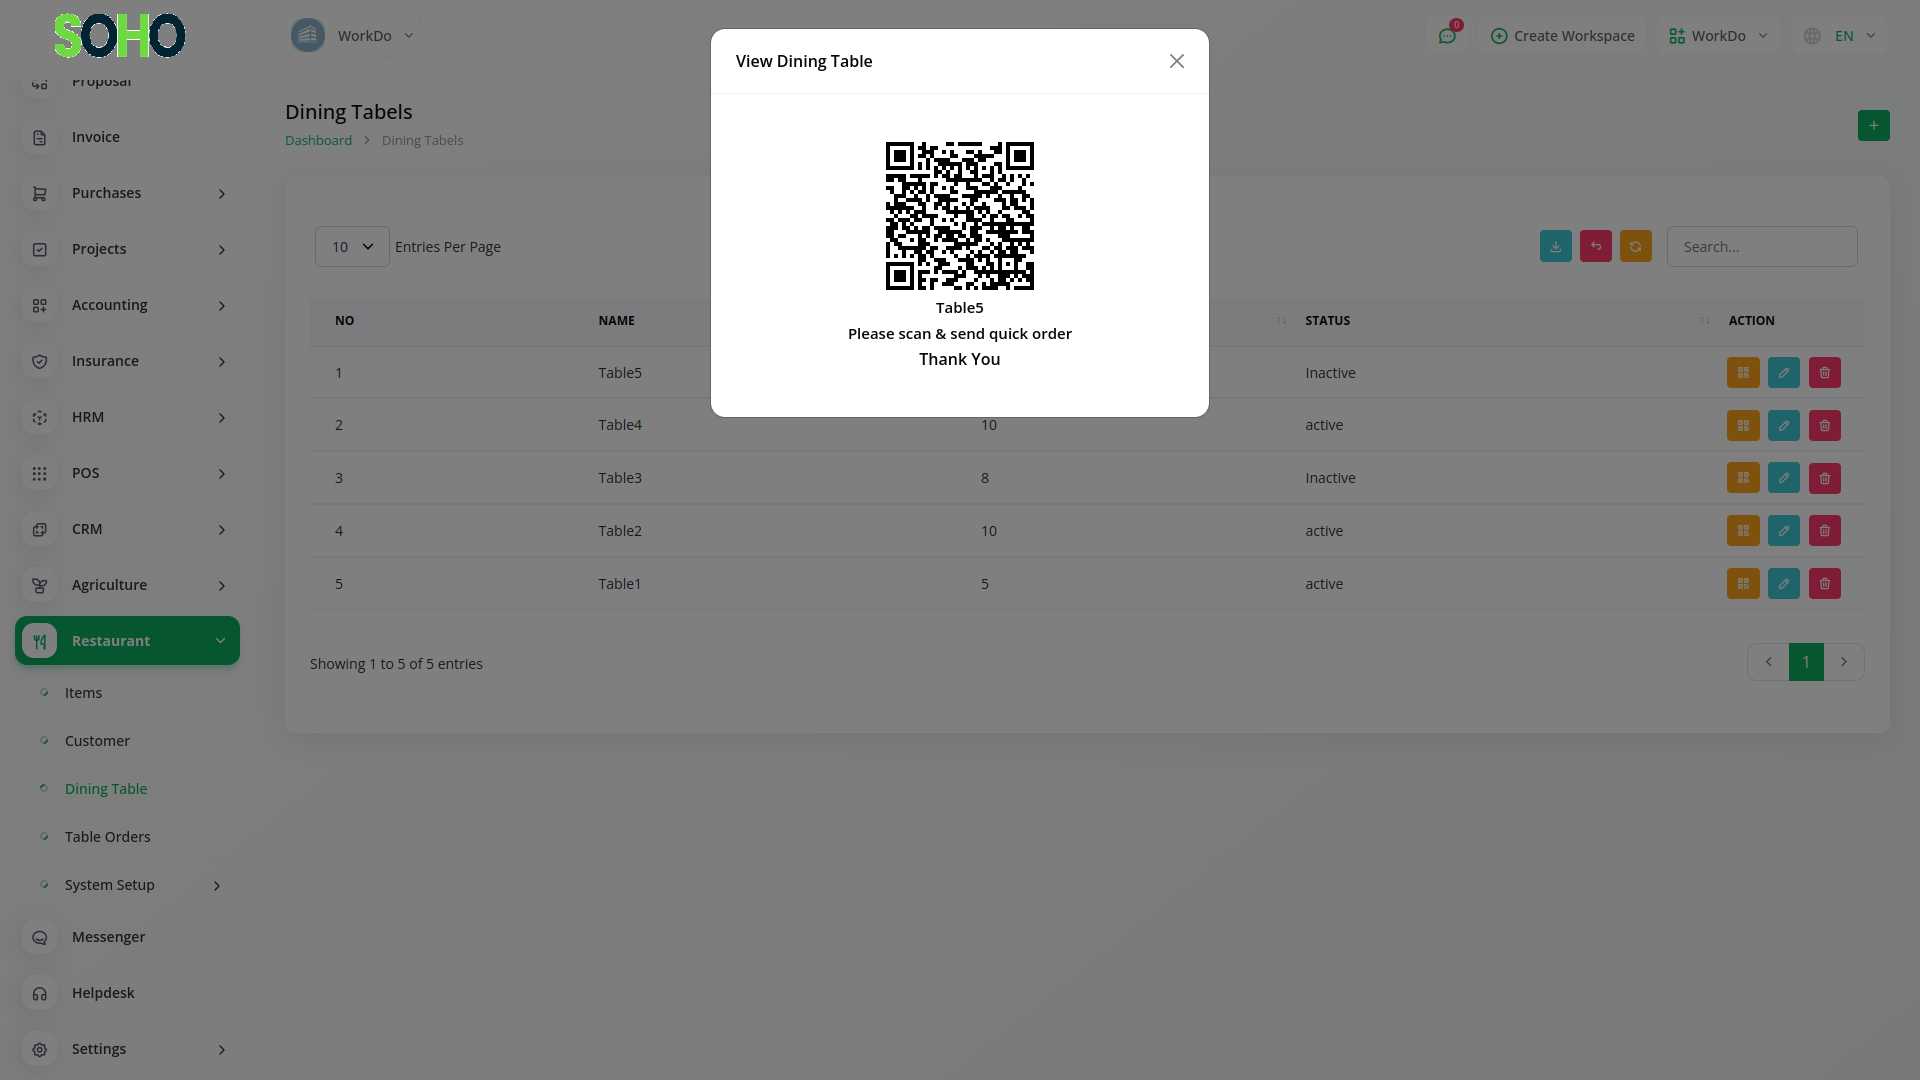Image resolution: width=1920 pixels, height=1080 pixels.
Task: Click the Search input field
Action: pyautogui.click(x=1761, y=247)
